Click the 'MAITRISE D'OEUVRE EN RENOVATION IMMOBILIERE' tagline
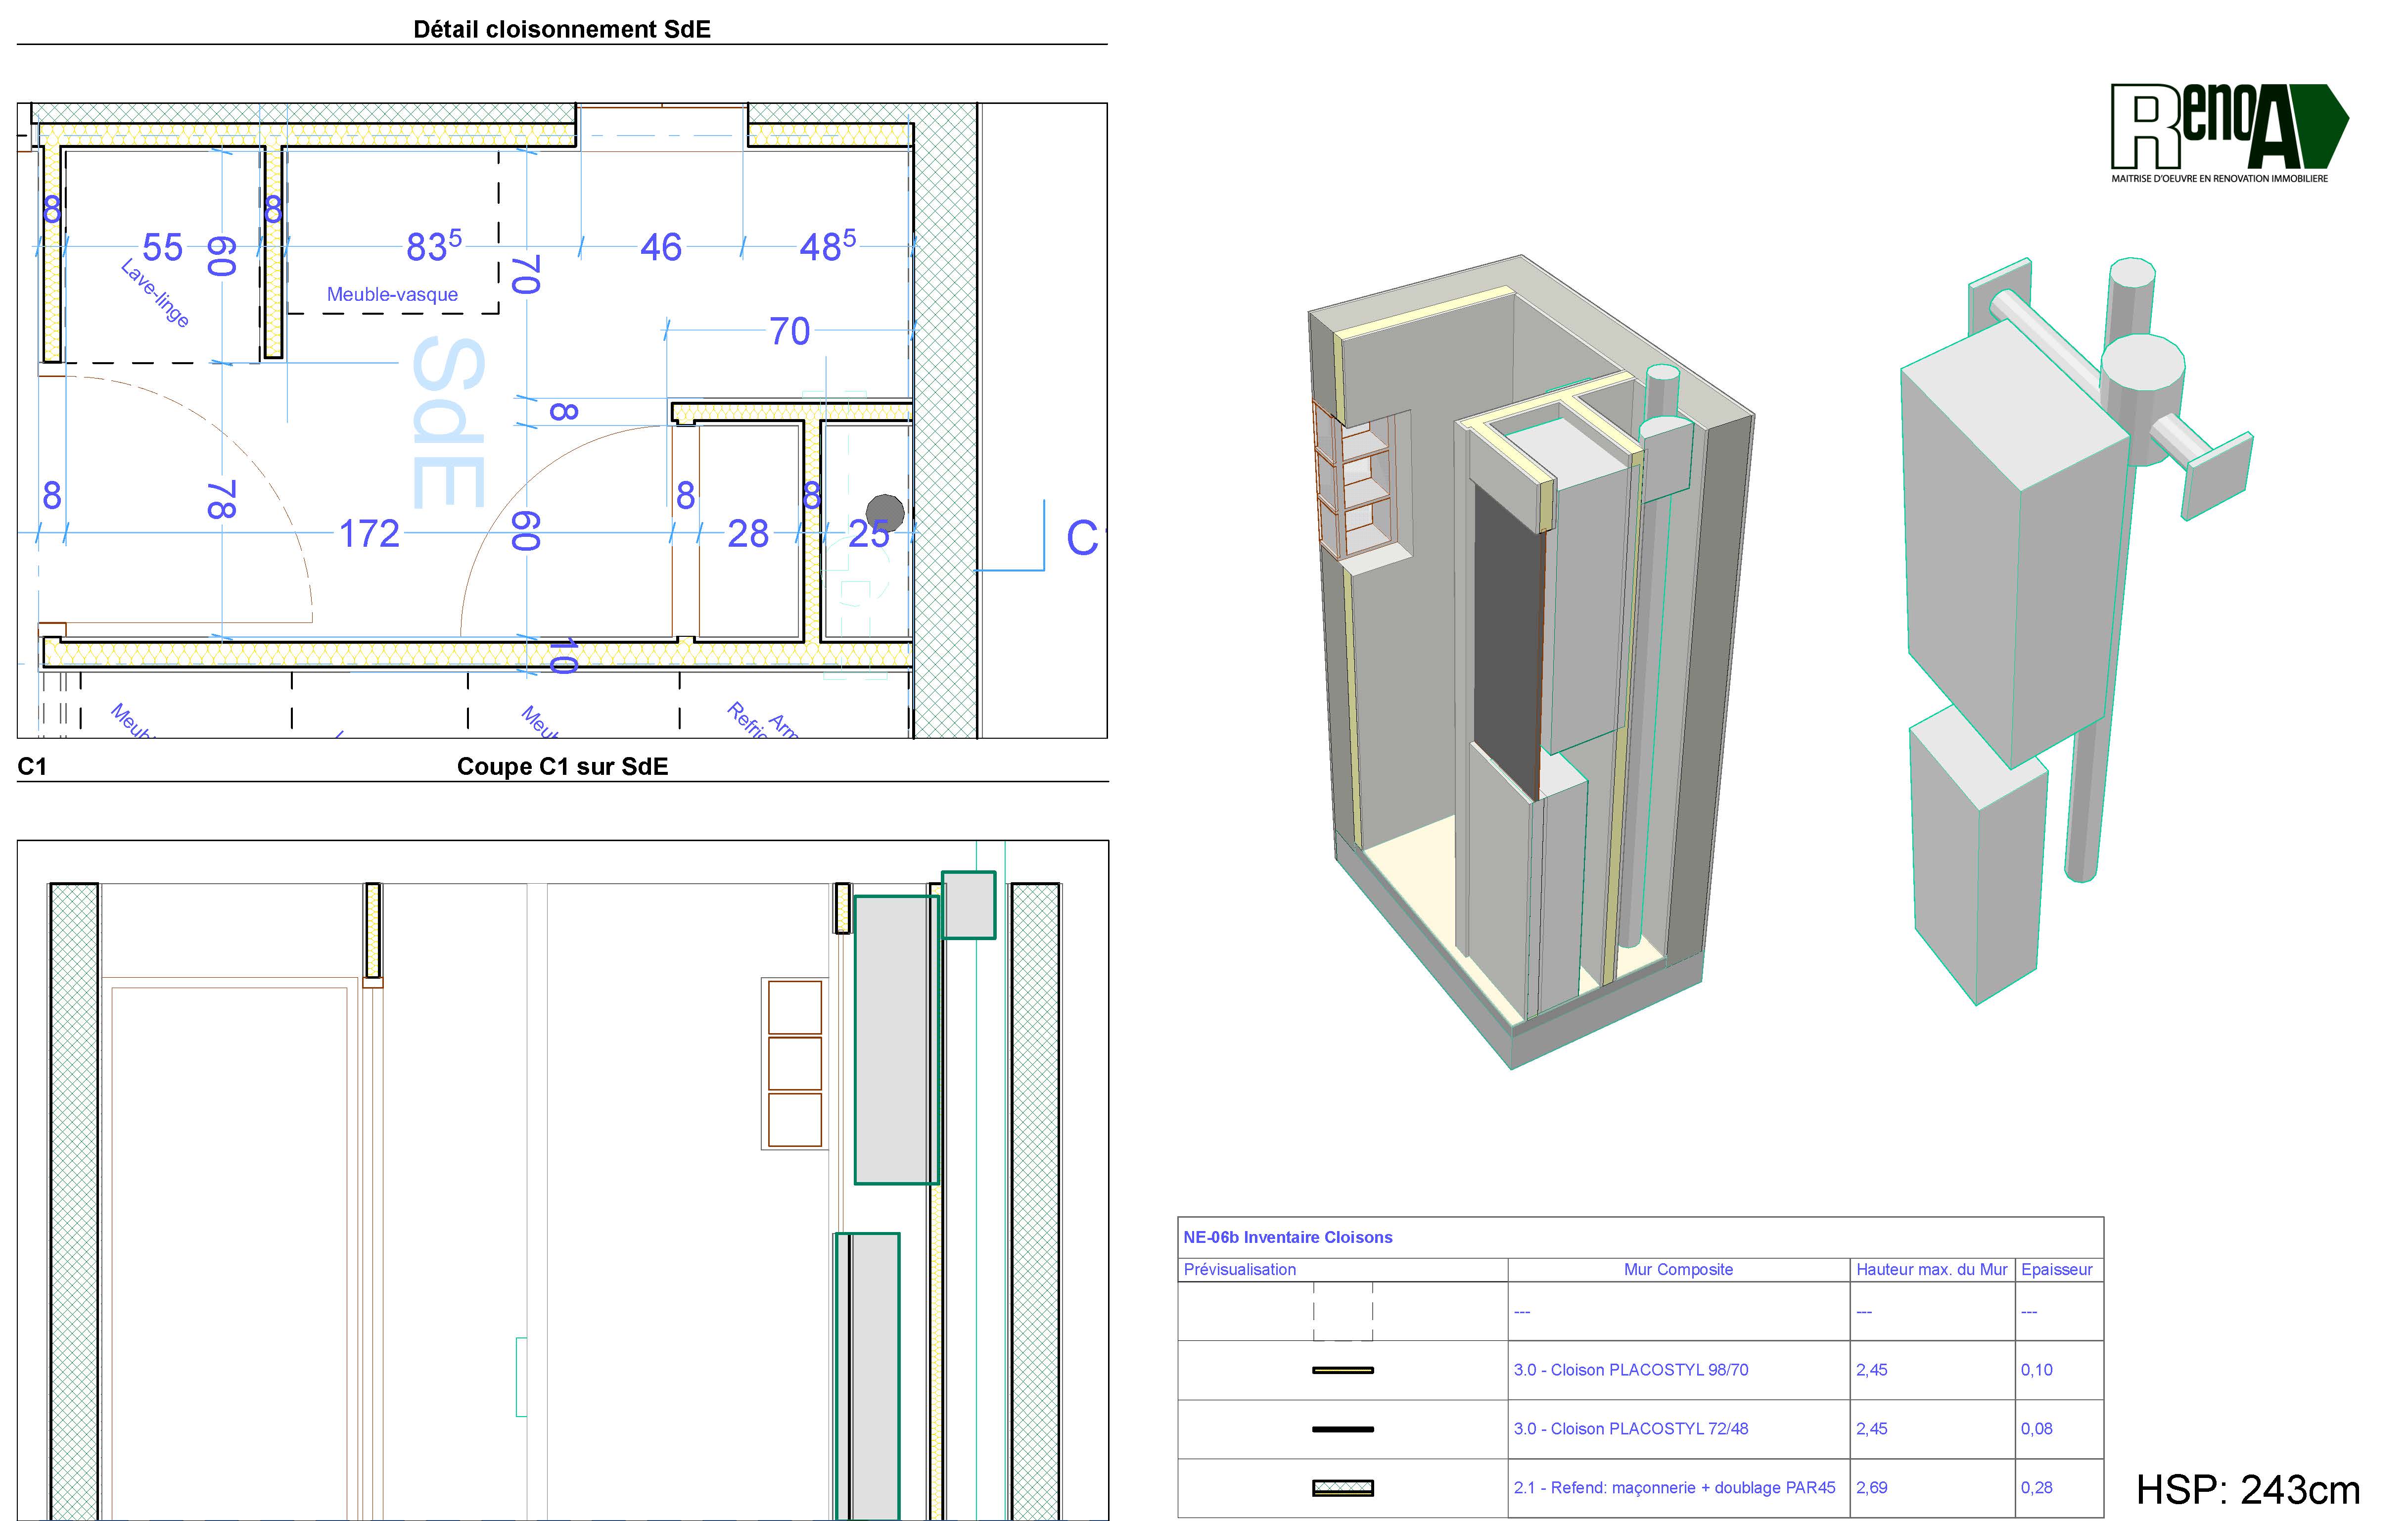The image size is (2408, 1521). 2219,178
